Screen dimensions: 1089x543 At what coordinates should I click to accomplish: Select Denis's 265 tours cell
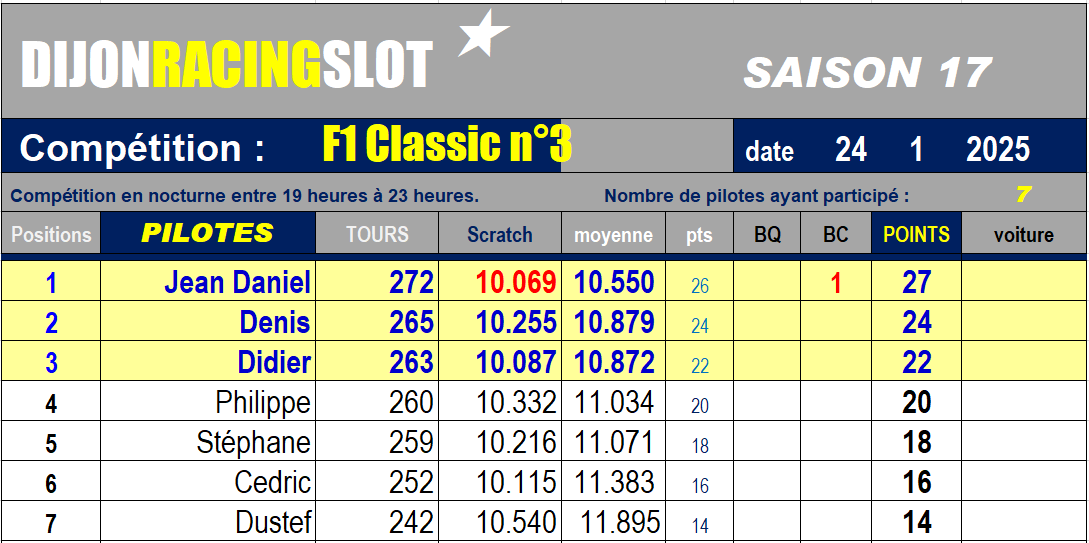pyautogui.click(x=377, y=321)
